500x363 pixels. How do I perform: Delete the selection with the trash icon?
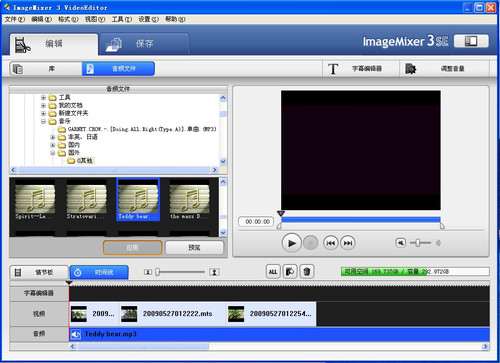tap(307, 272)
